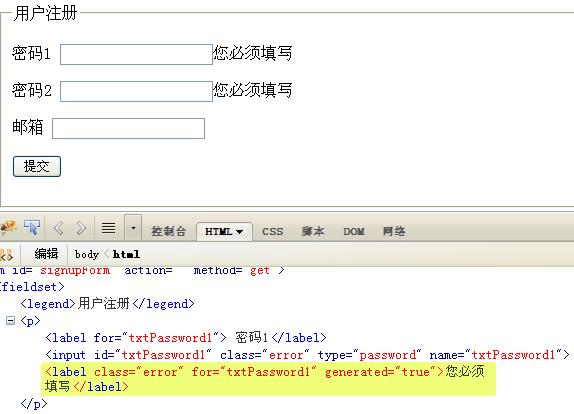Switch to the 控制台 tab
The width and height of the screenshot is (574, 414).
(x=169, y=231)
